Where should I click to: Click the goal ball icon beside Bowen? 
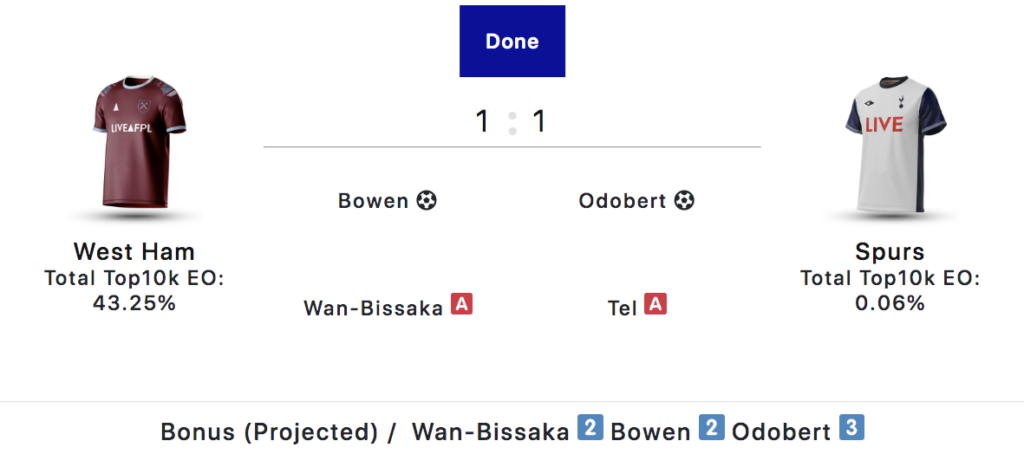click(x=427, y=201)
